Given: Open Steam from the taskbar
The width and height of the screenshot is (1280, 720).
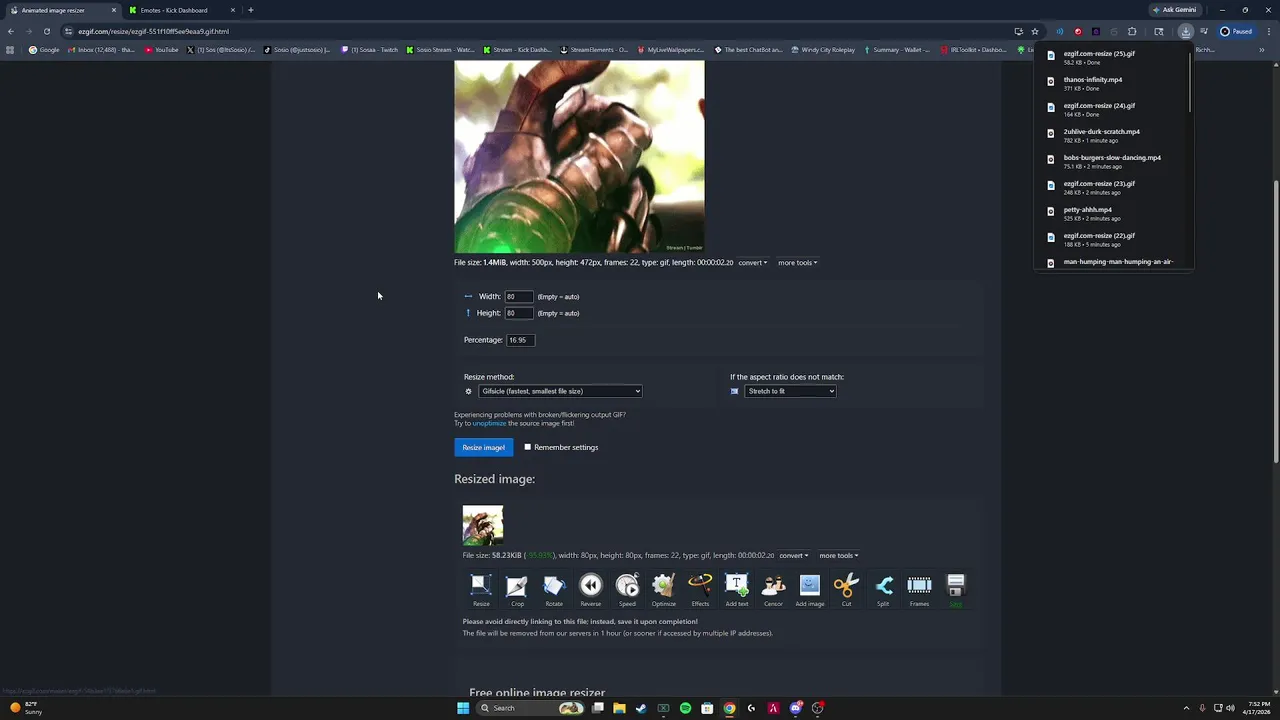Looking at the screenshot, I should (x=641, y=708).
